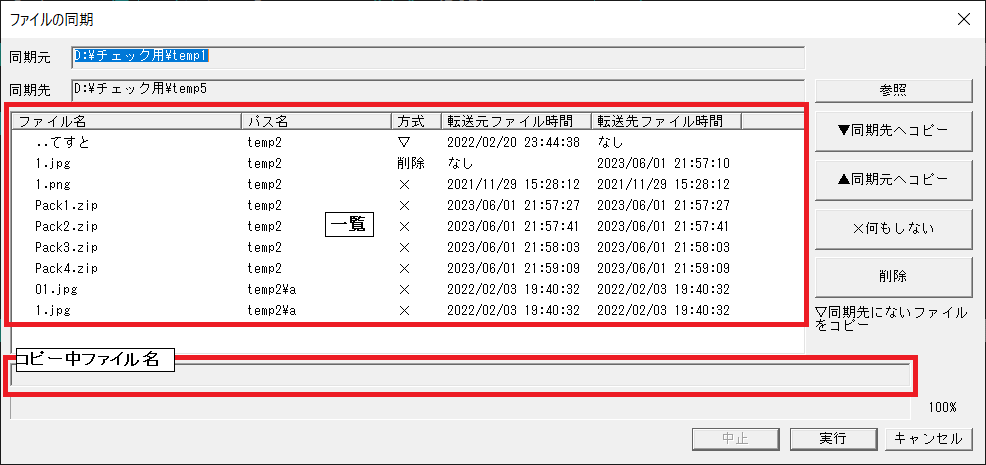Image resolution: width=986 pixels, height=465 pixels.
Task: Click temp2¥a path in 01.jpg row
Action: [272, 289]
